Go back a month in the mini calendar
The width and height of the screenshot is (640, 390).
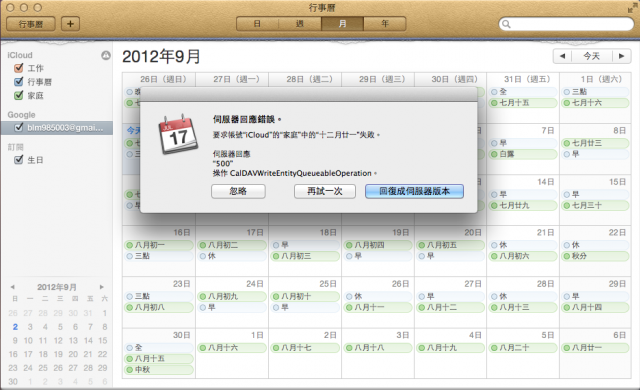click(x=13, y=287)
